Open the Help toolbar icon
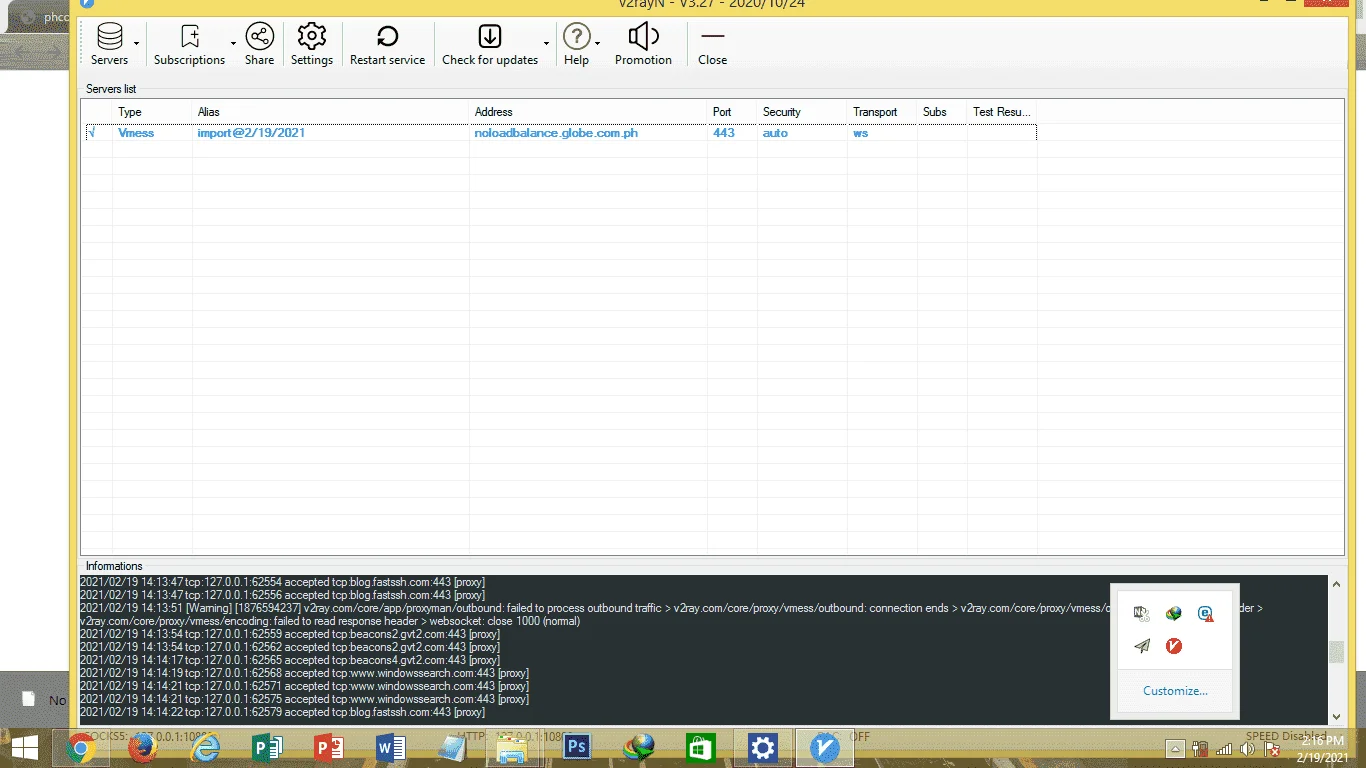The height and width of the screenshot is (768, 1366). click(576, 46)
